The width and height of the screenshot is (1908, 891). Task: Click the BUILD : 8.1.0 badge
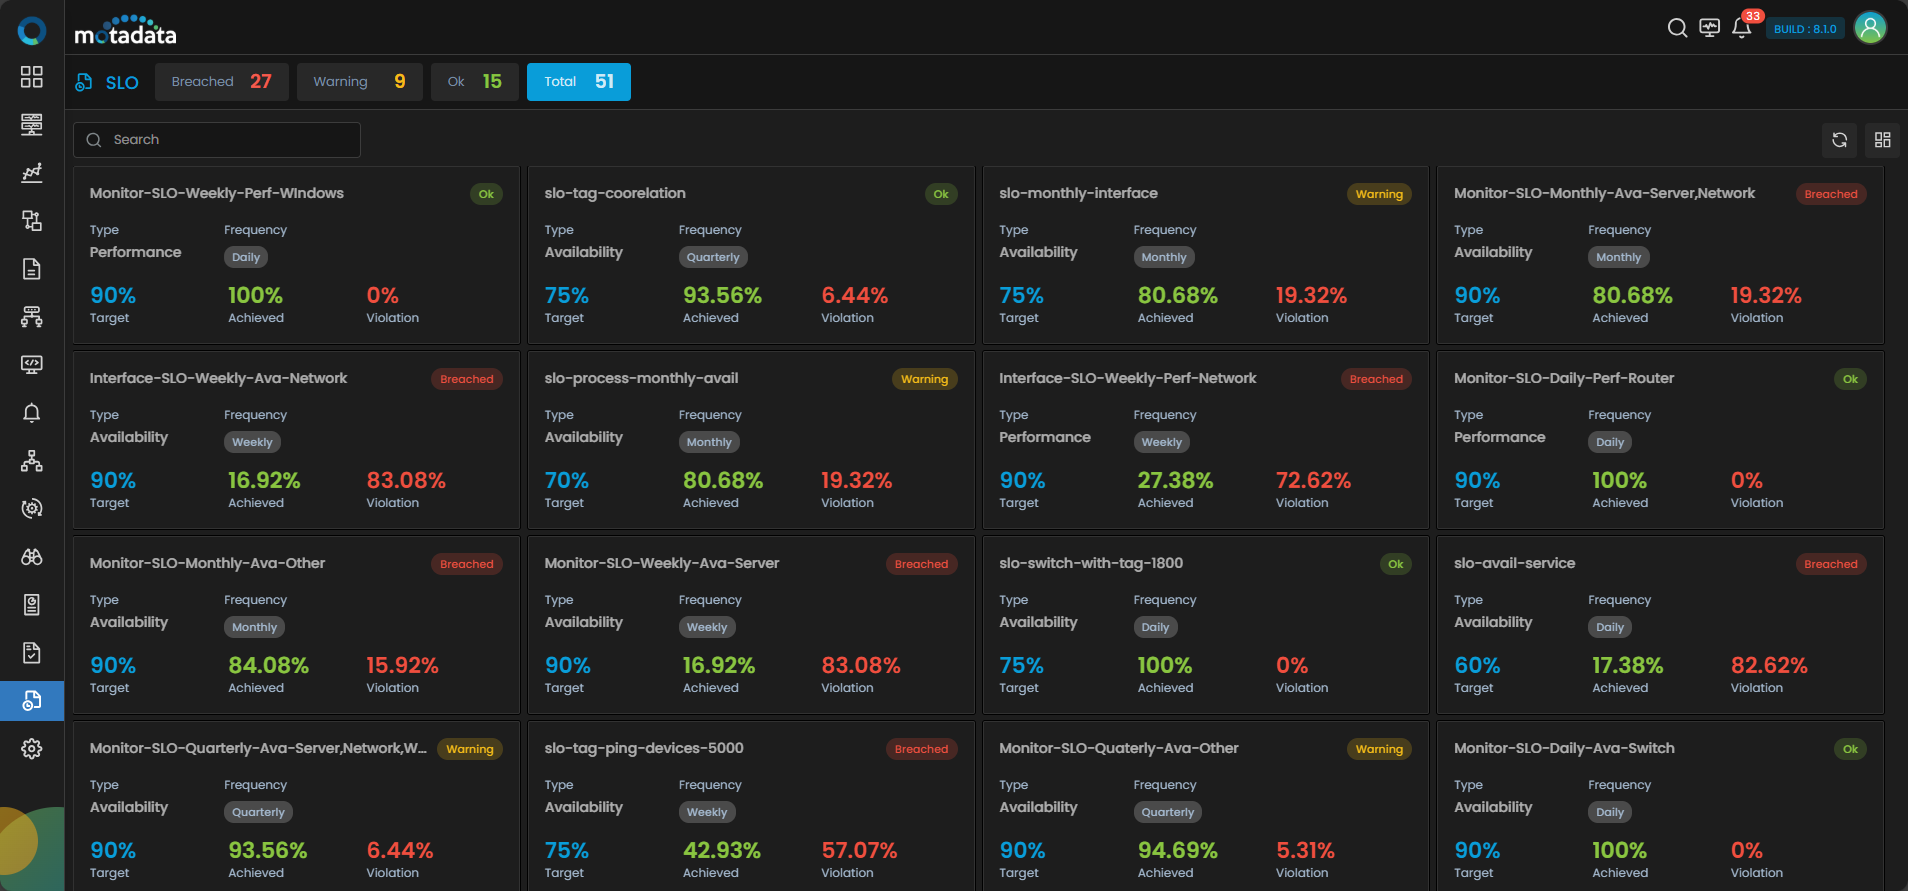1804,29
